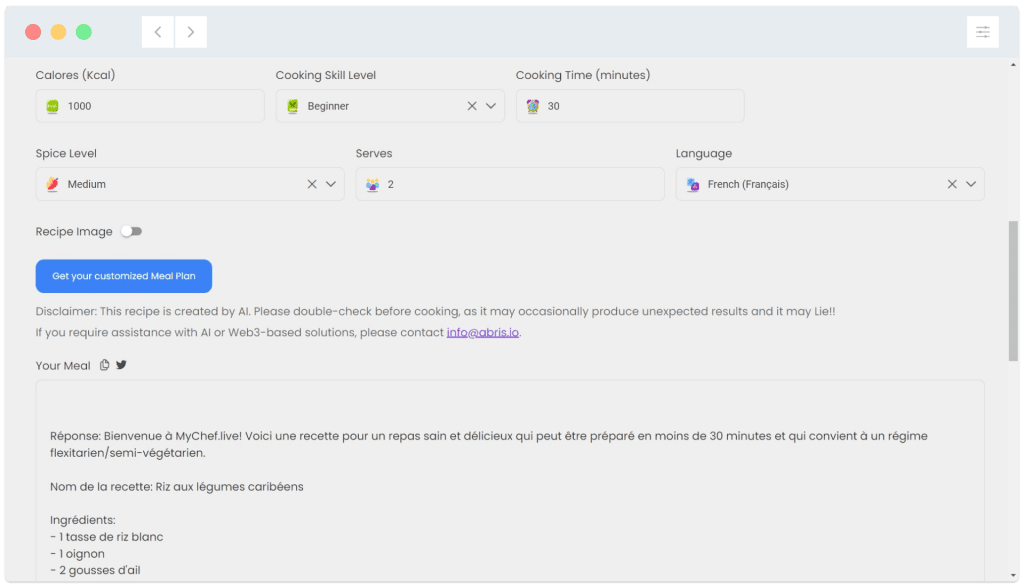Expand the Language dropdown
Image resolution: width=1024 pixels, height=587 pixels.
(x=971, y=184)
